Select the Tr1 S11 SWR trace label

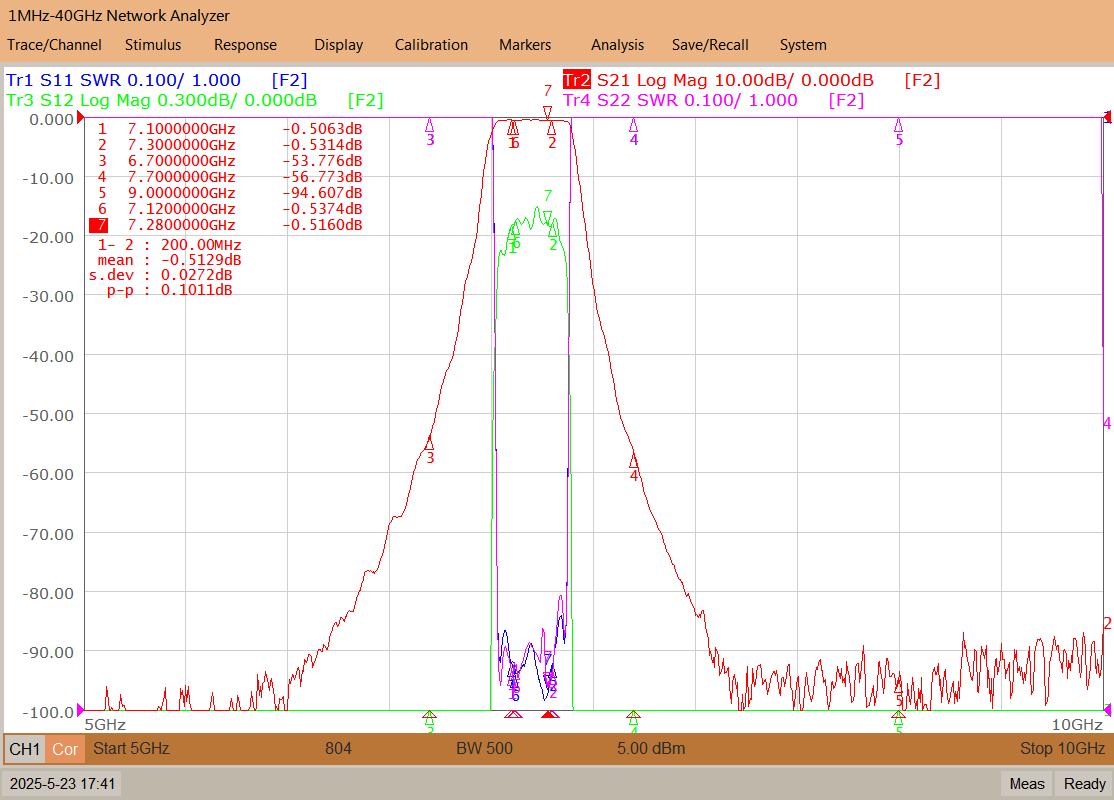pos(156,80)
